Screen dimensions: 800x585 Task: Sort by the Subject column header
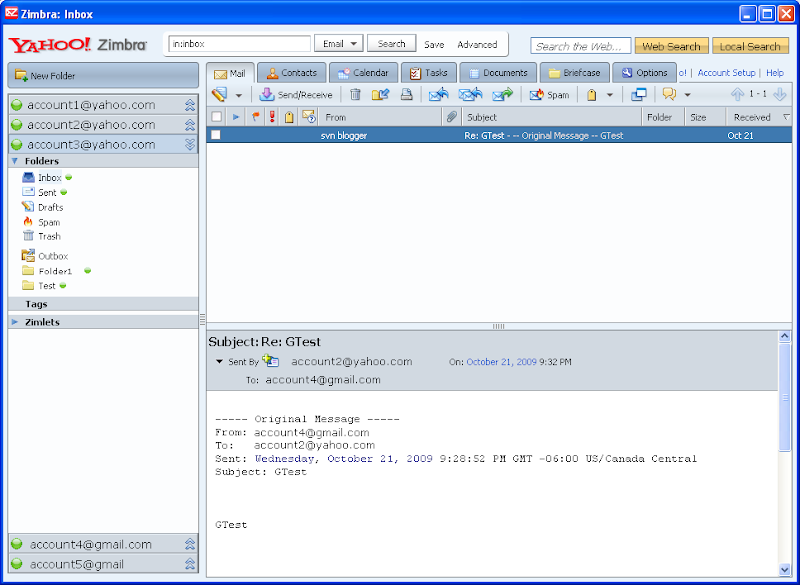click(x=552, y=117)
